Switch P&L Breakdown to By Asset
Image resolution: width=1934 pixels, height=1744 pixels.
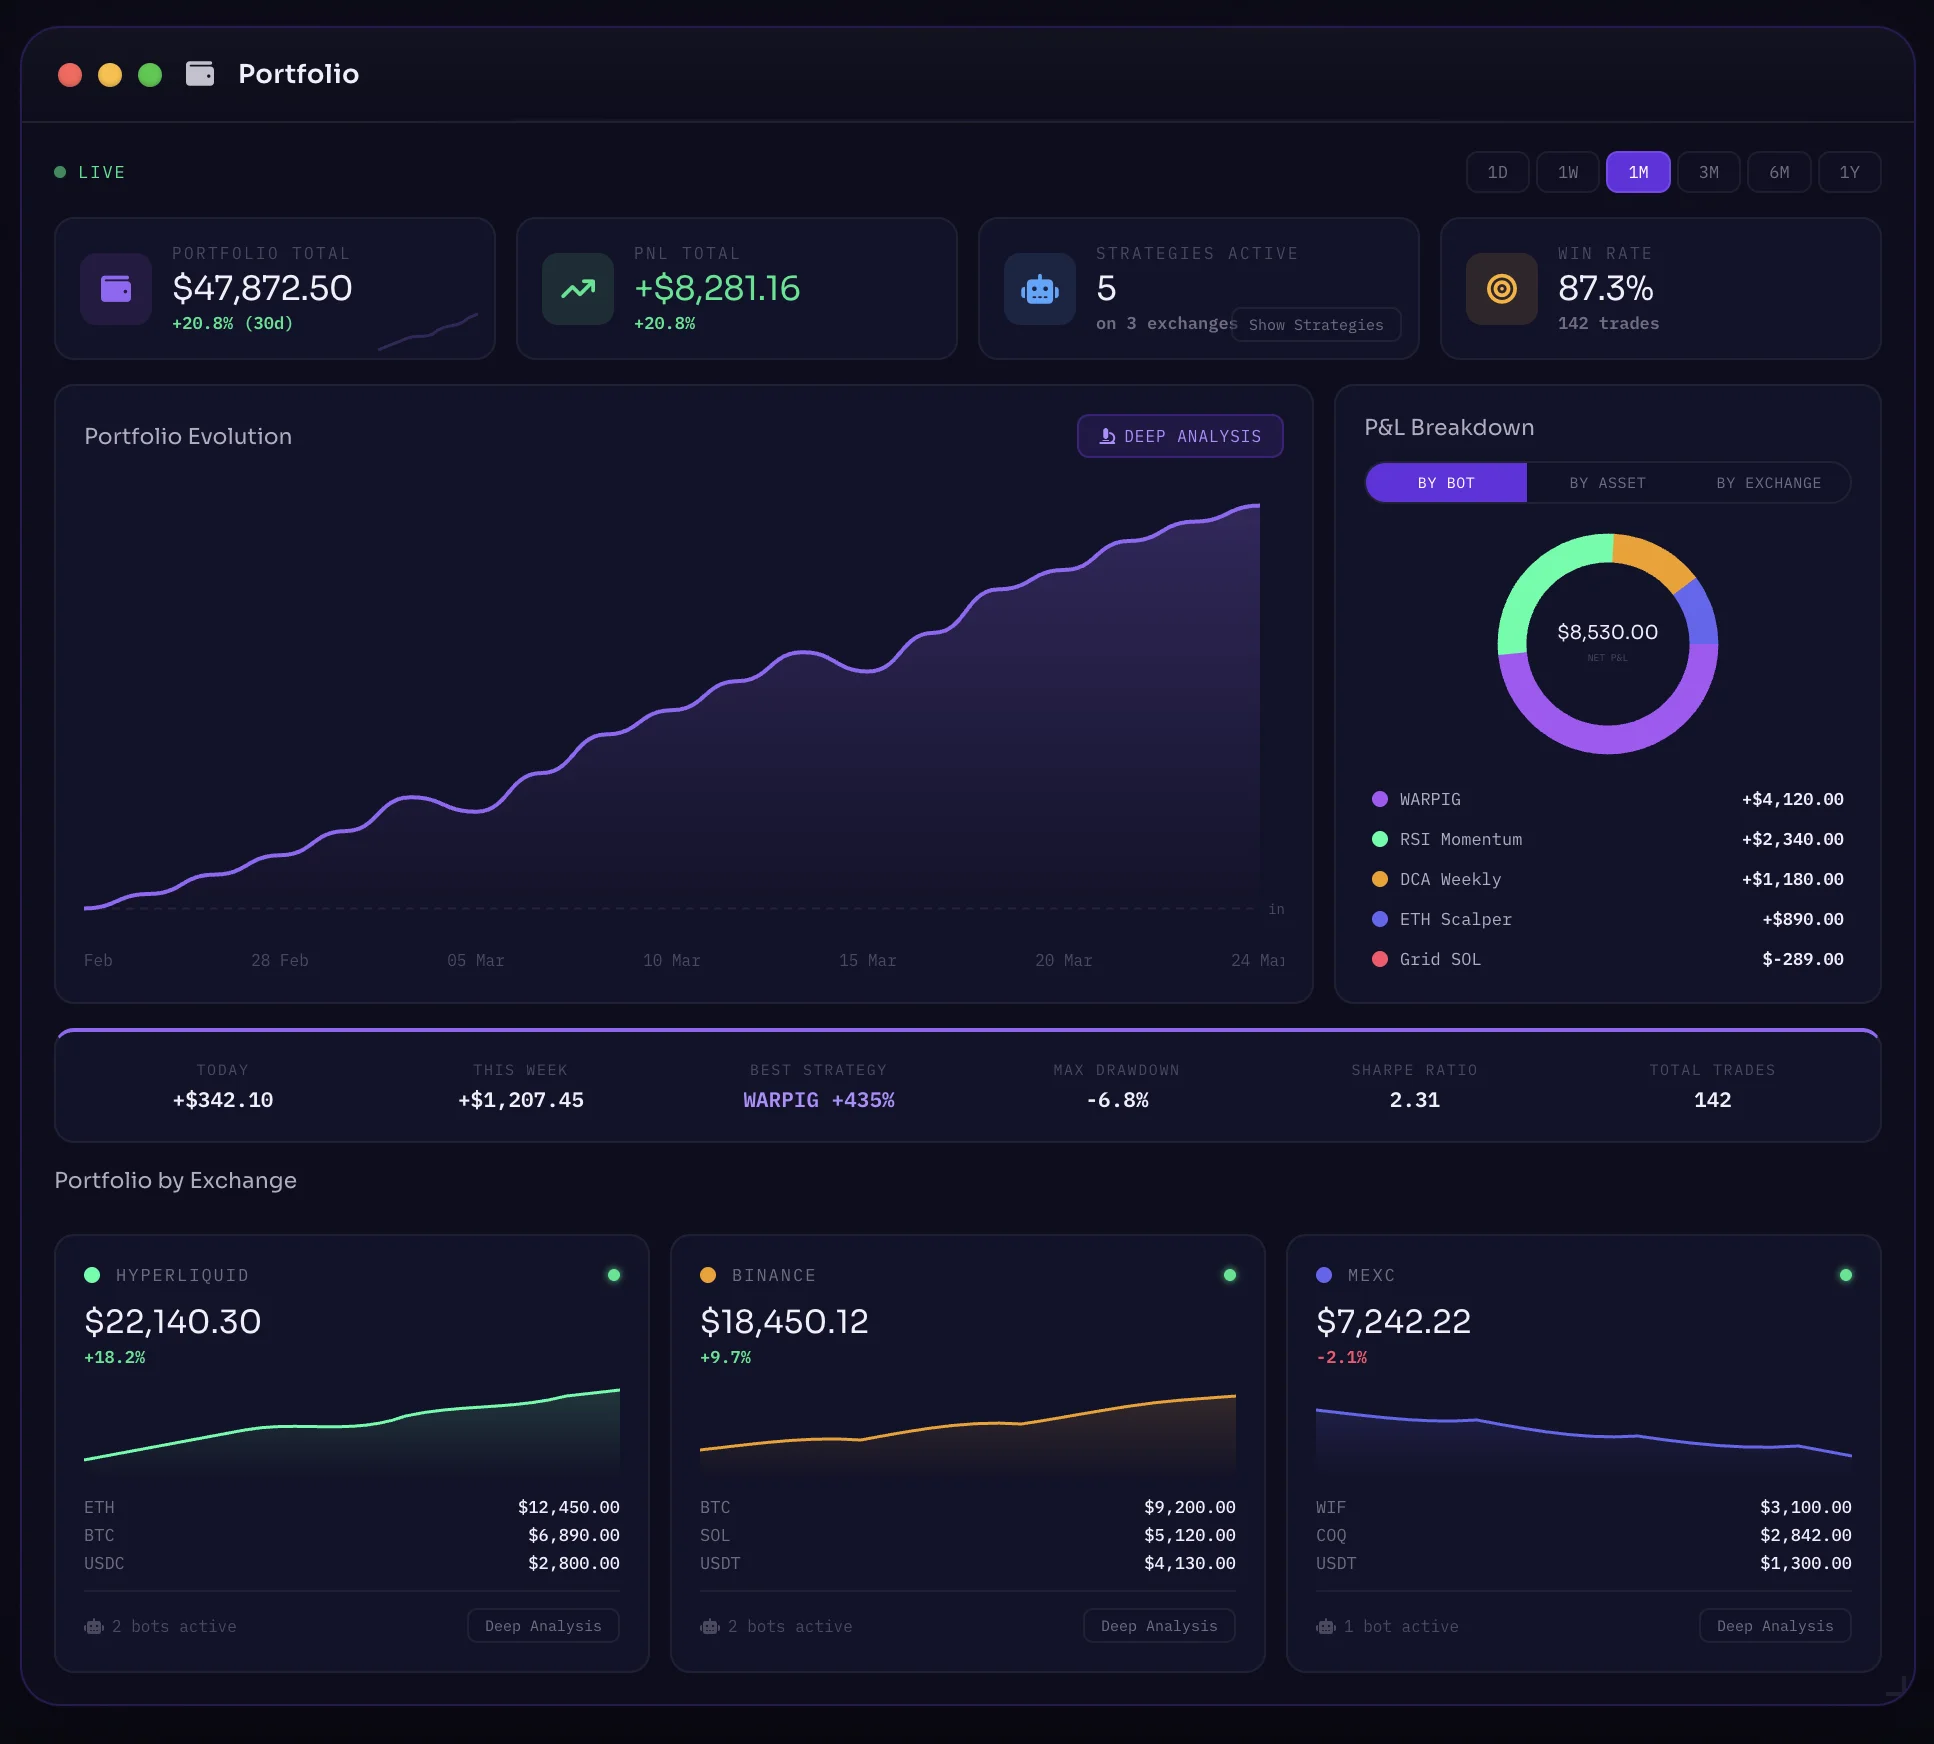click(1606, 483)
